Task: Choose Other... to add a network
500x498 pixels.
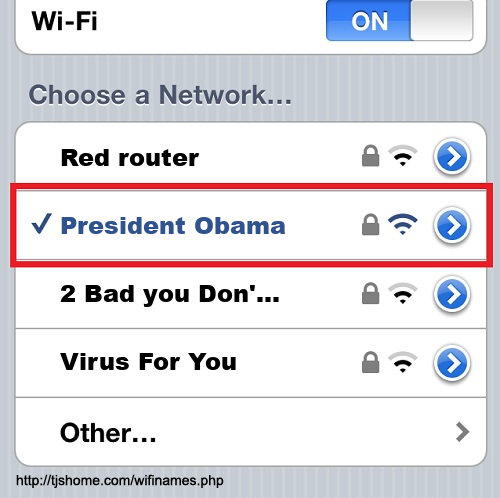Action: 251,432
